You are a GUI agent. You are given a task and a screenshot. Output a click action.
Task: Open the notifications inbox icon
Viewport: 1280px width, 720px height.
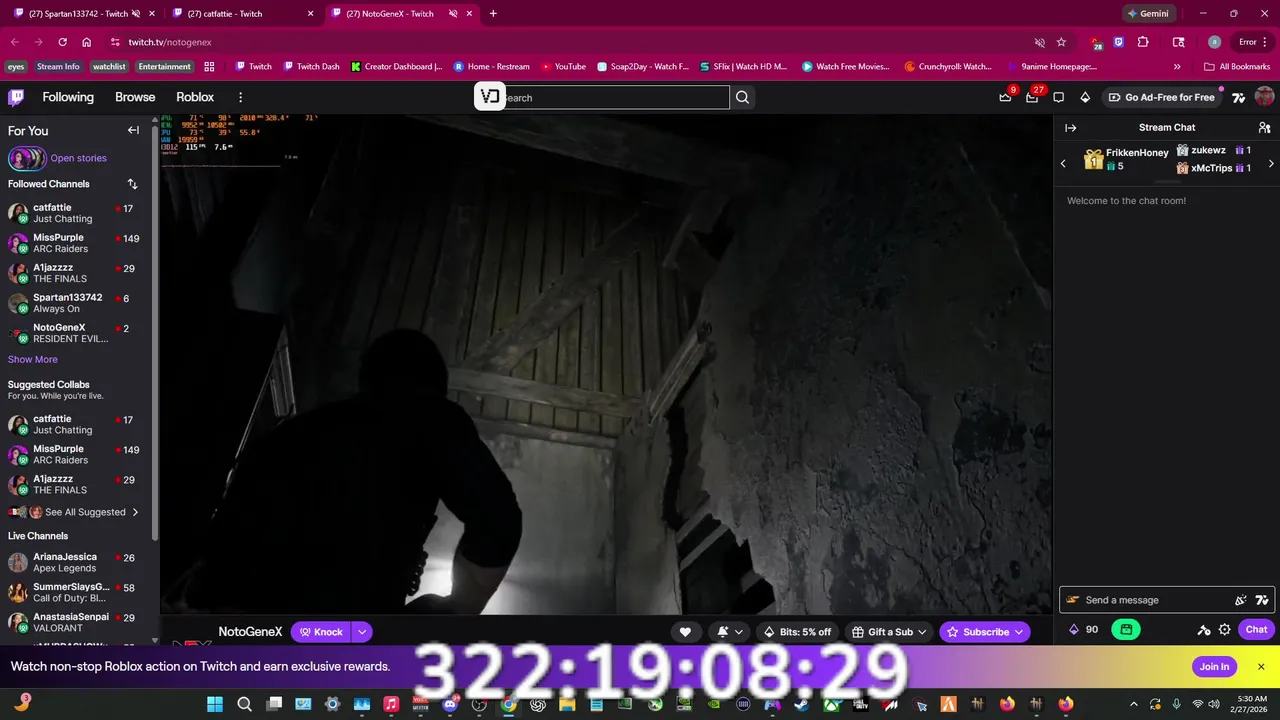coord(1032,97)
